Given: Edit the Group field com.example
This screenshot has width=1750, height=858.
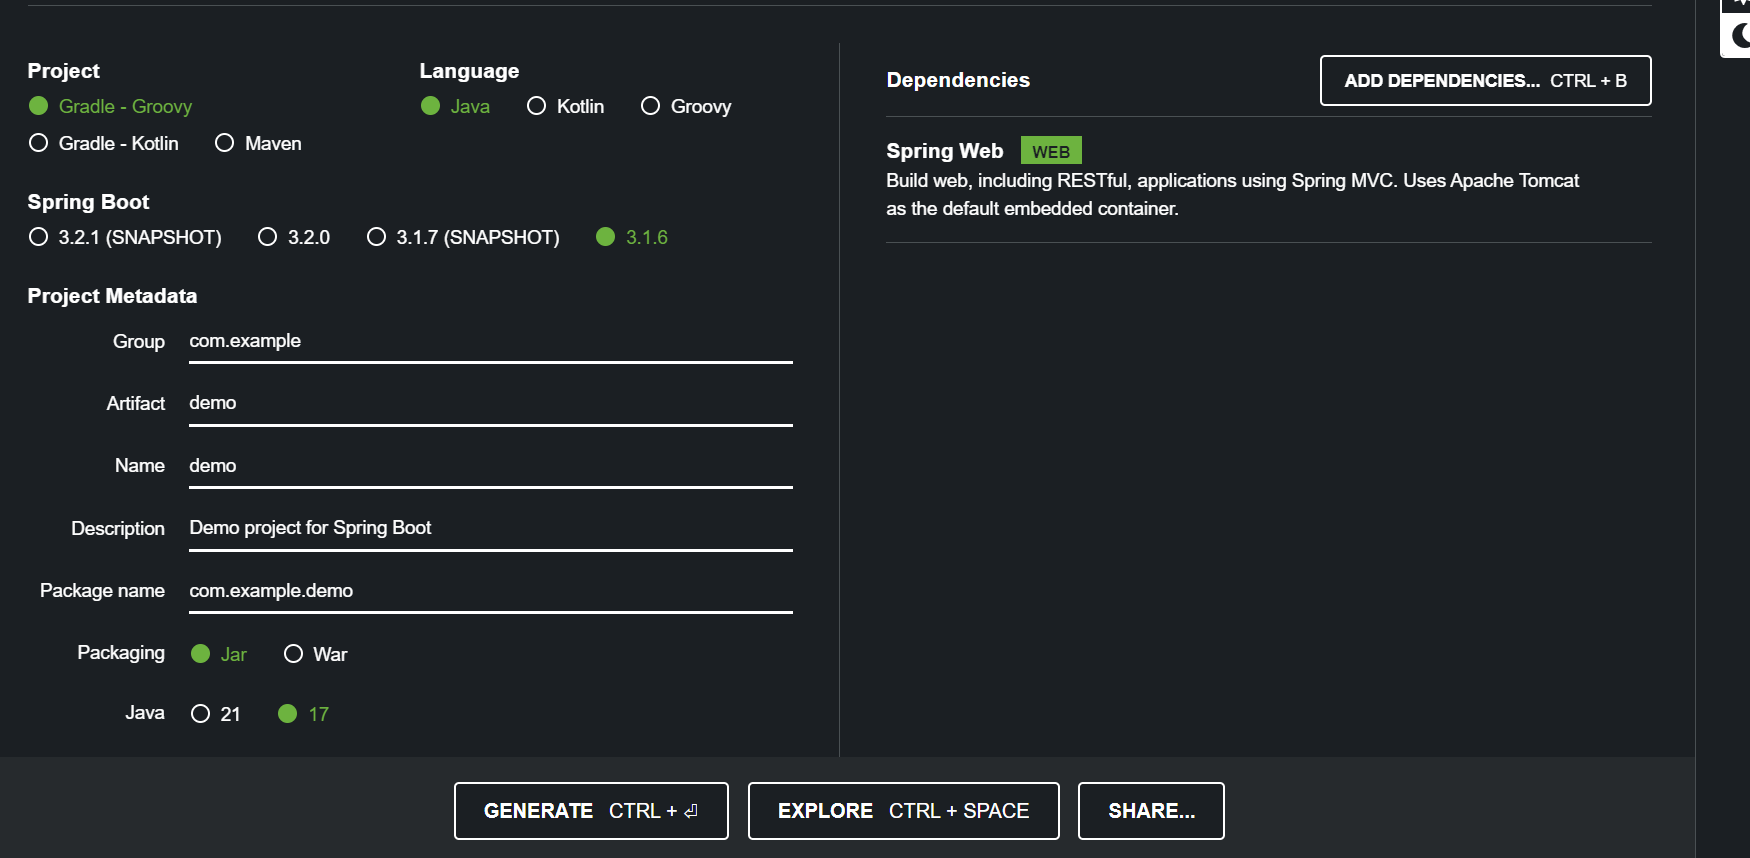Looking at the screenshot, I should tap(491, 342).
